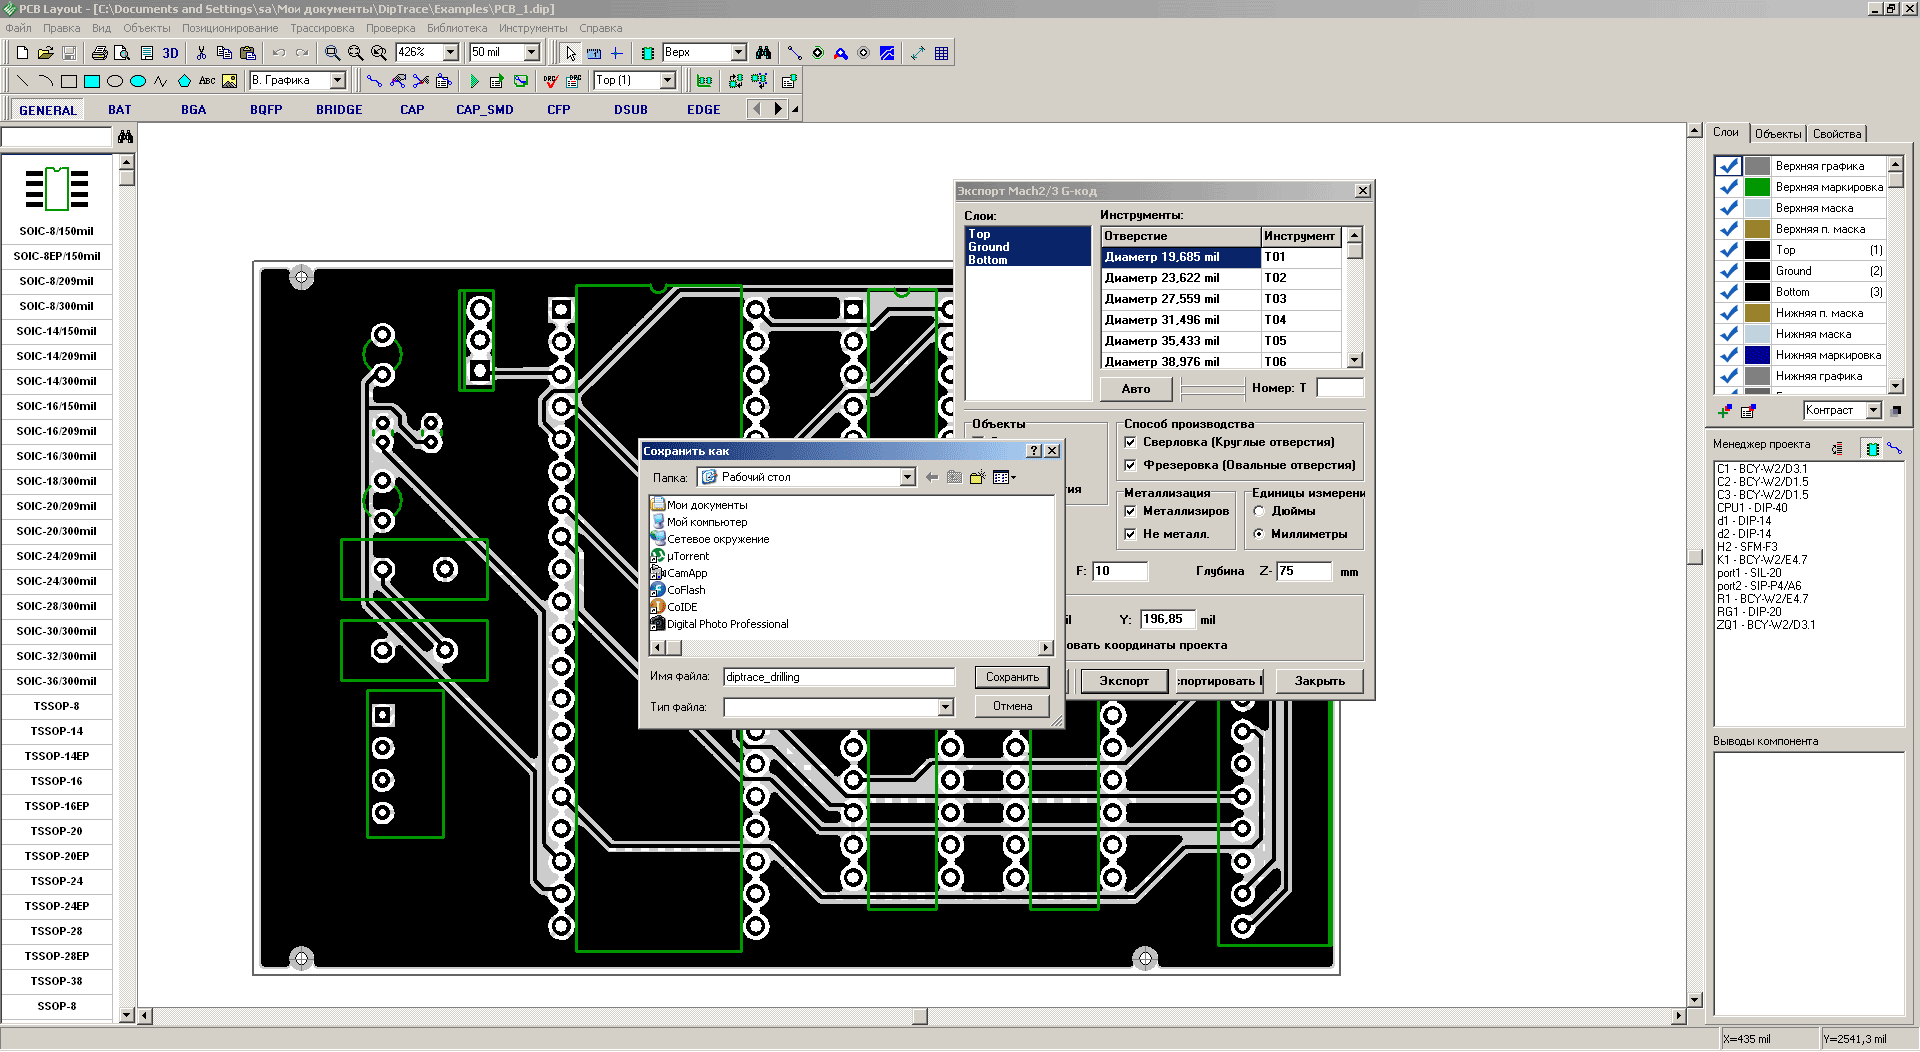The image size is (1920, 1052).
Task: Click the Print icon in main toolbar
Action: [x=99, y=53]
